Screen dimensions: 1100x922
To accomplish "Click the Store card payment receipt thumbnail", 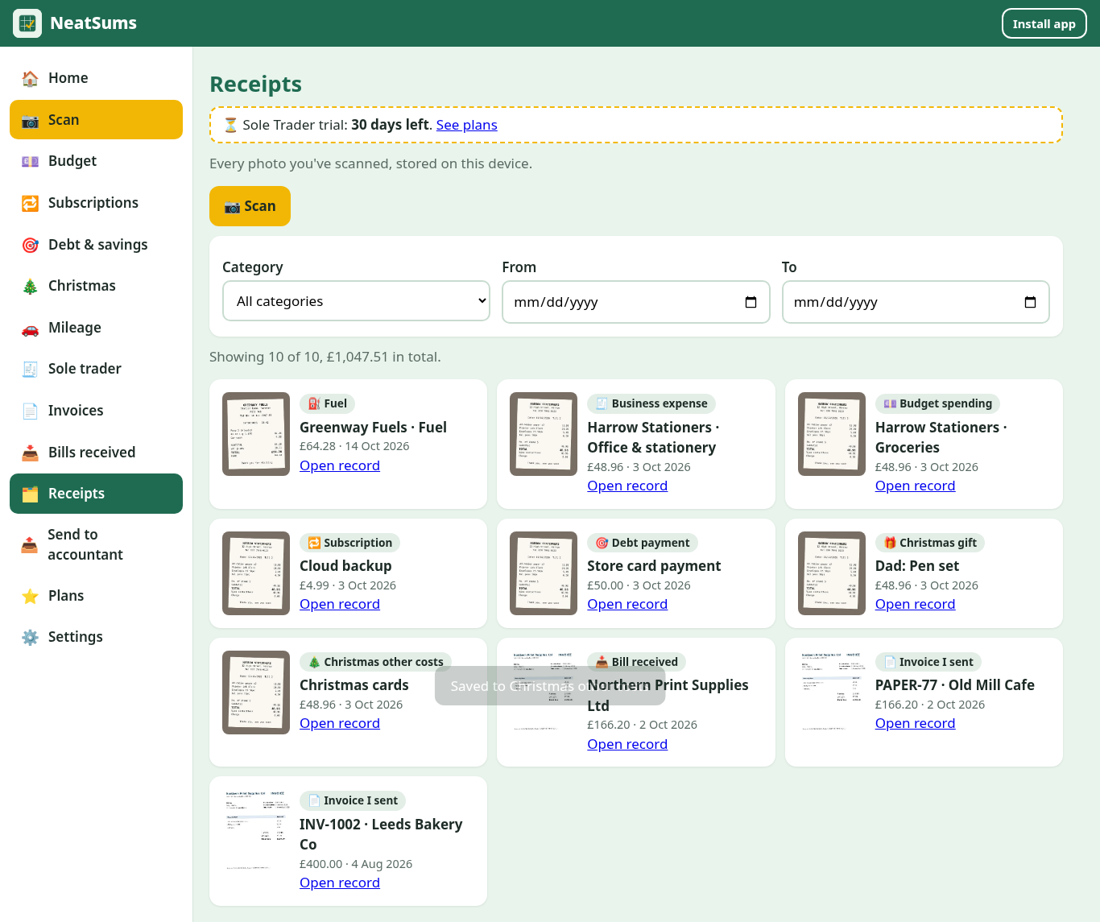I will point(544,573).
